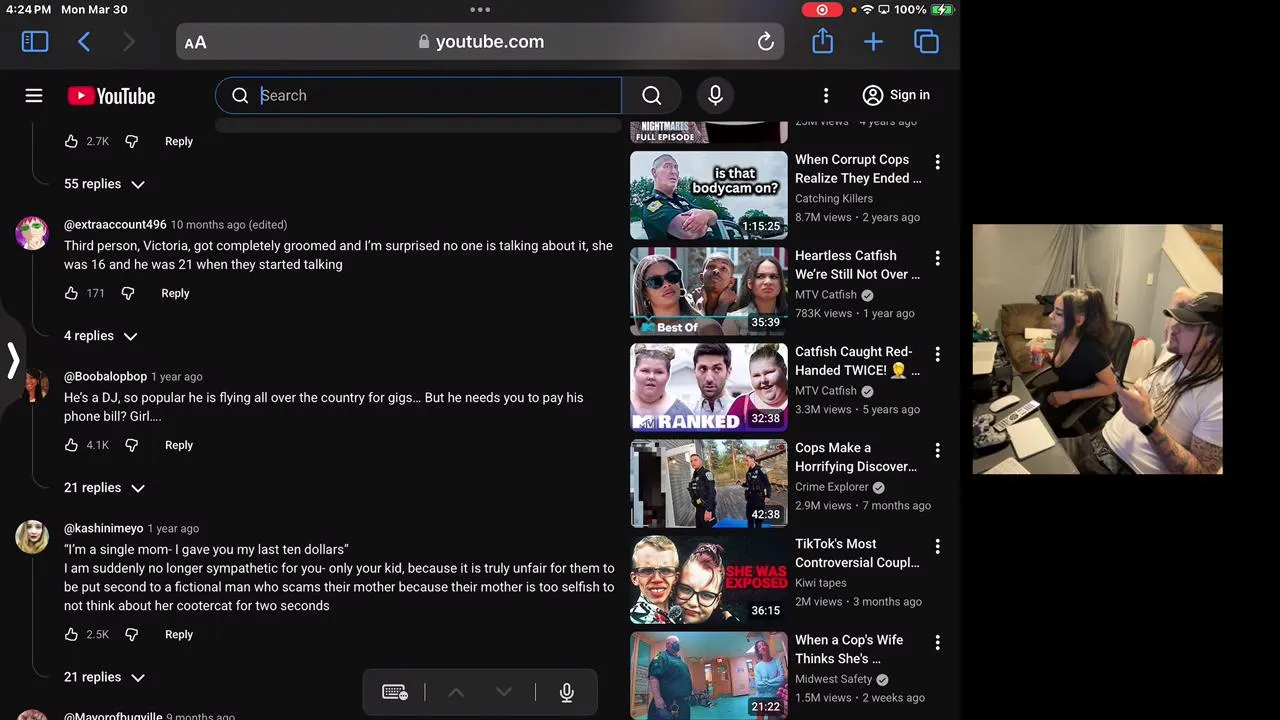
Task: Dislike the @extraaccount496 comment
Action: pyautogui.click(x=128, y=293)
